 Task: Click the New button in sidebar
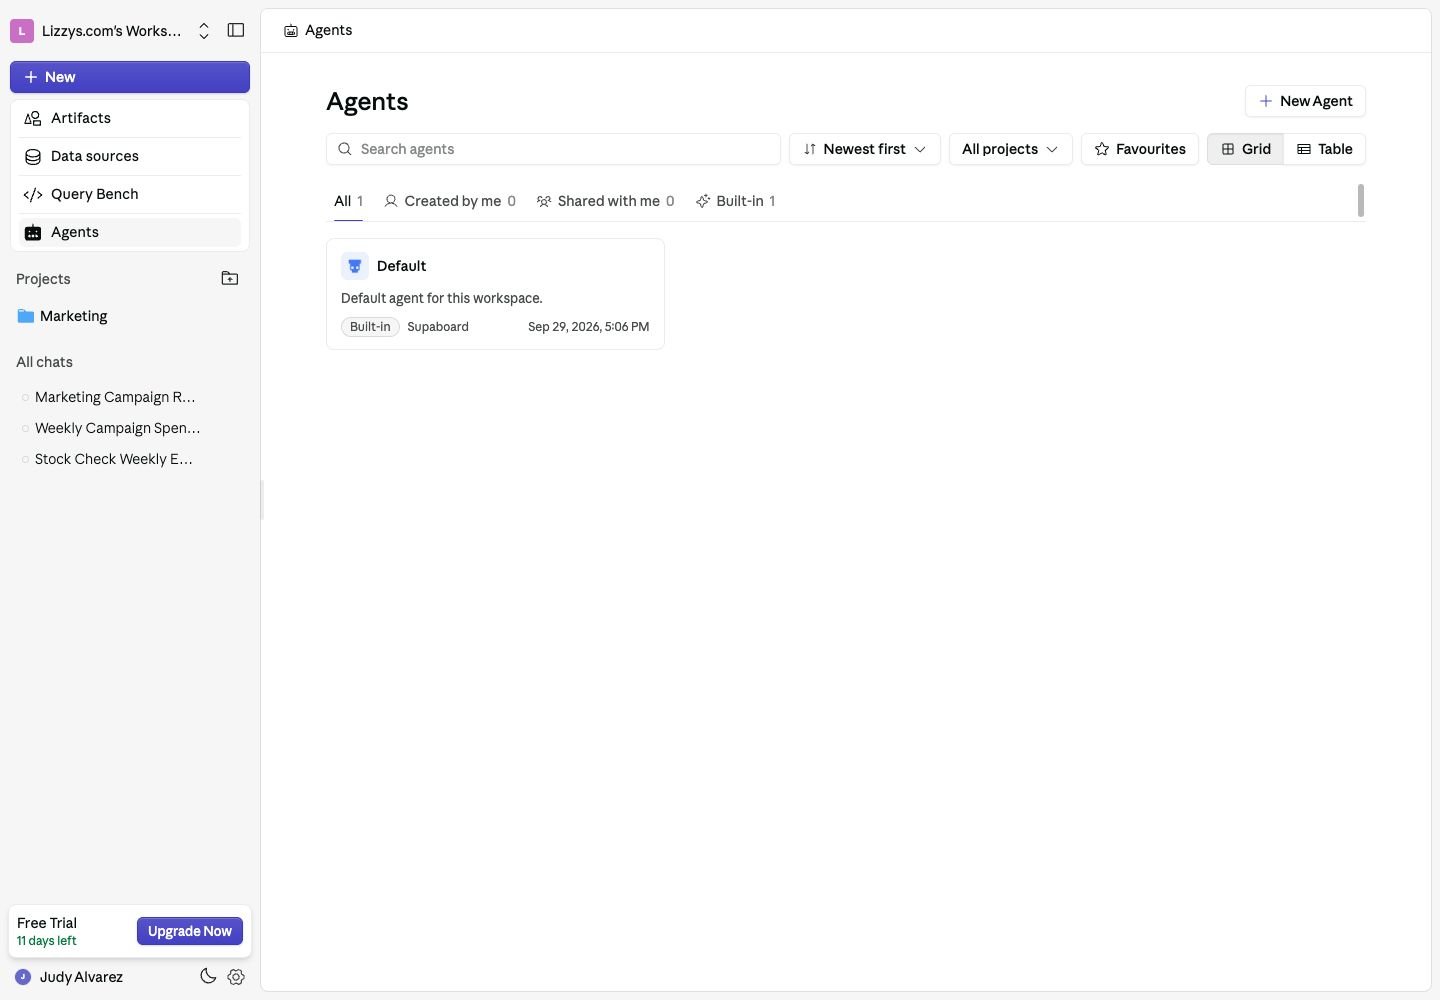click(130, 77)
